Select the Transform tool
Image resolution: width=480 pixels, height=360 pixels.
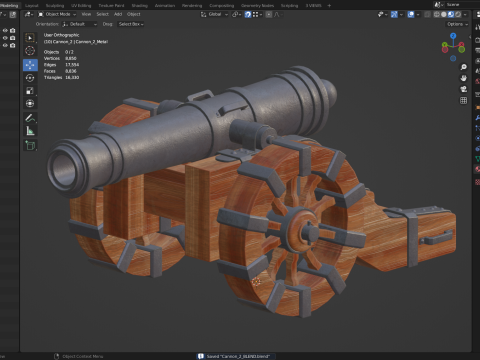pyautogui.click(x=30, y=104)
